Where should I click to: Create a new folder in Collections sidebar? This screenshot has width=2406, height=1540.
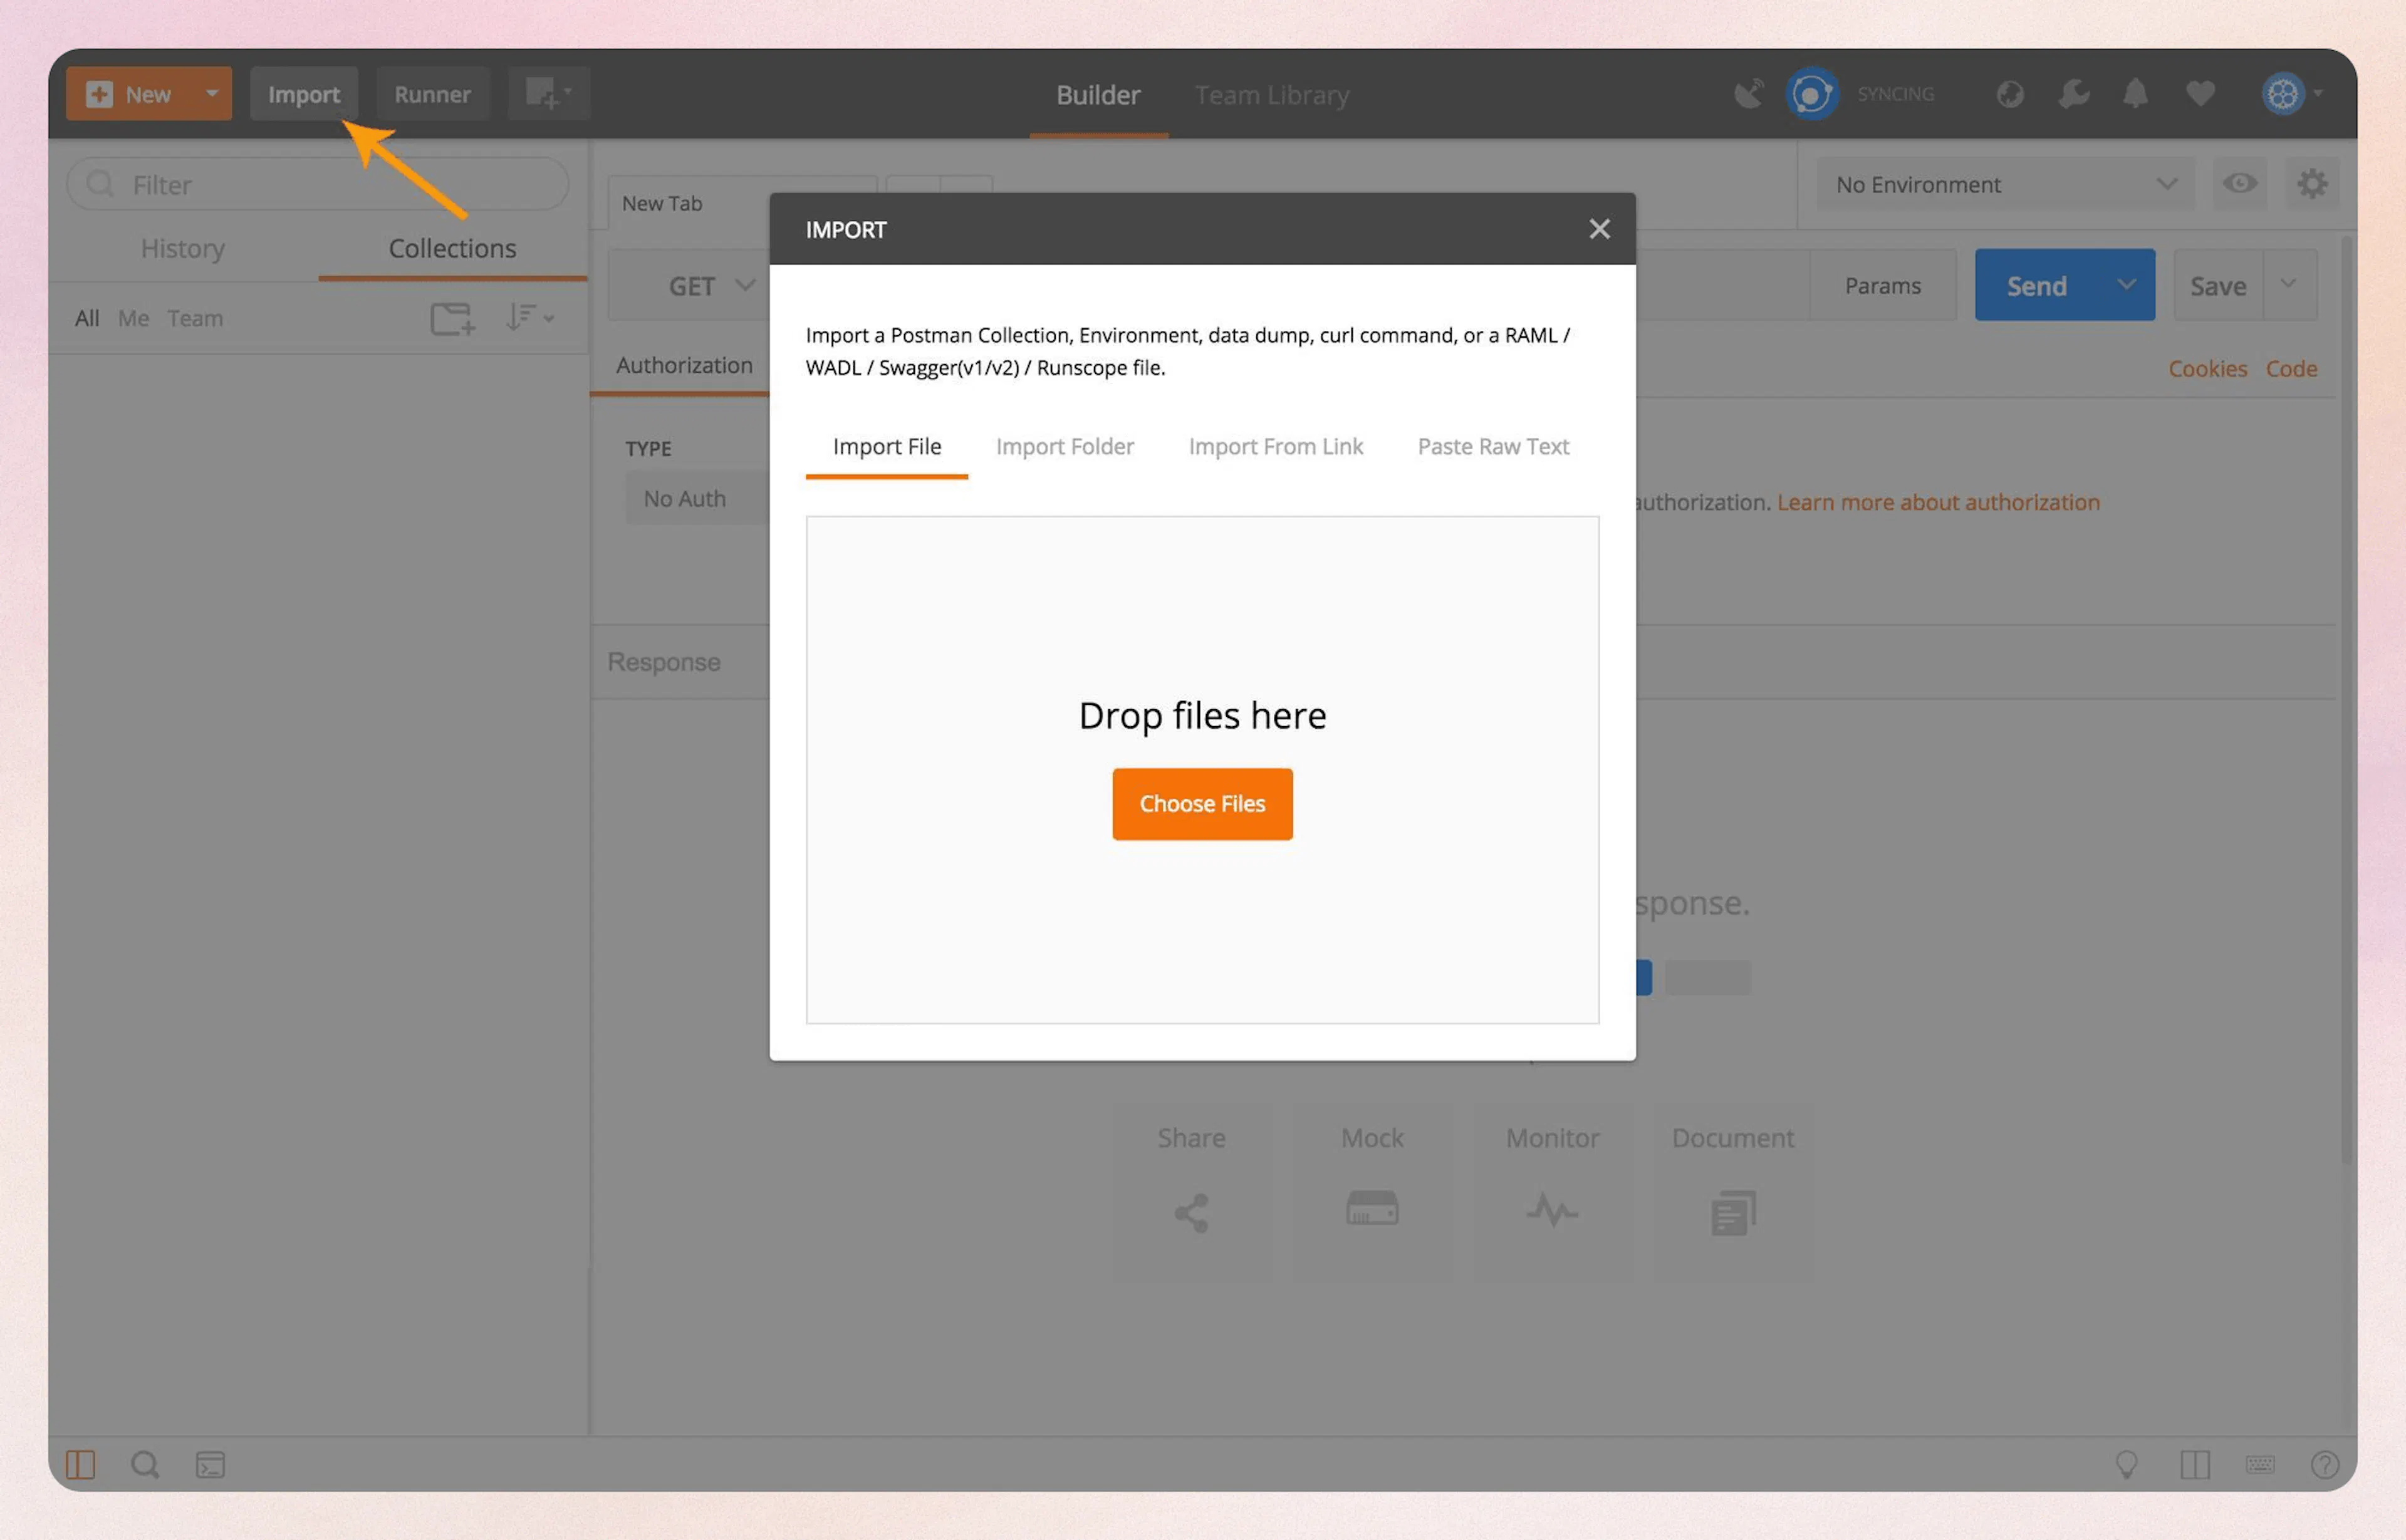451,318
